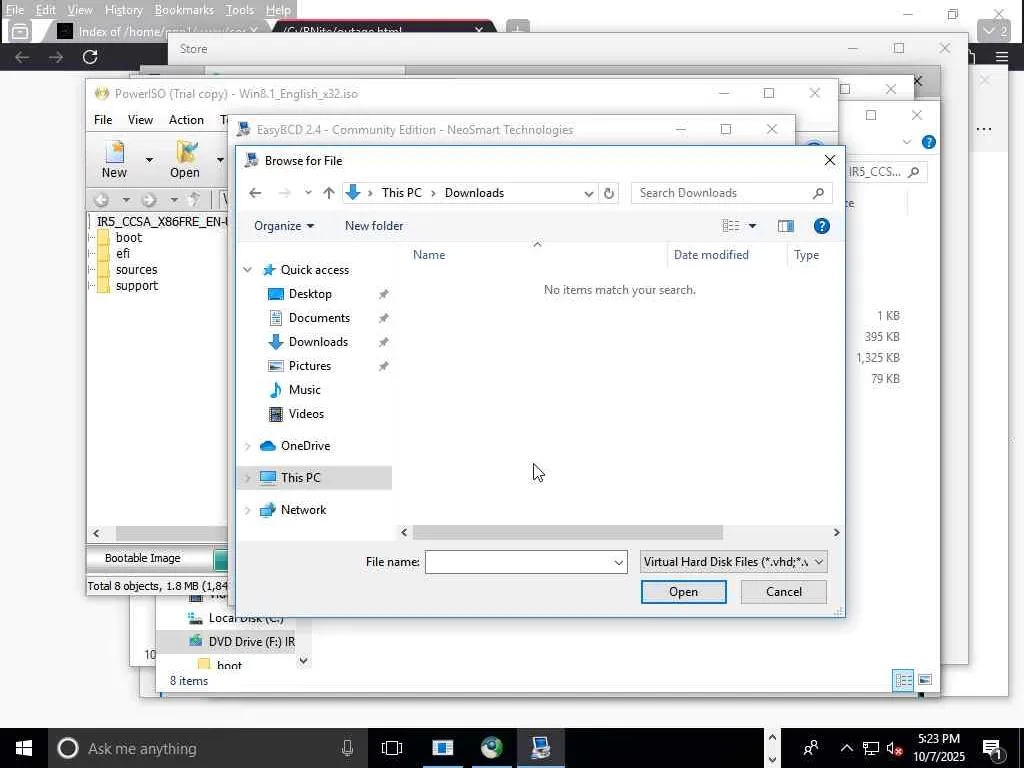Click New folder button
1024x768 pixels.
(x=374, y=226)
